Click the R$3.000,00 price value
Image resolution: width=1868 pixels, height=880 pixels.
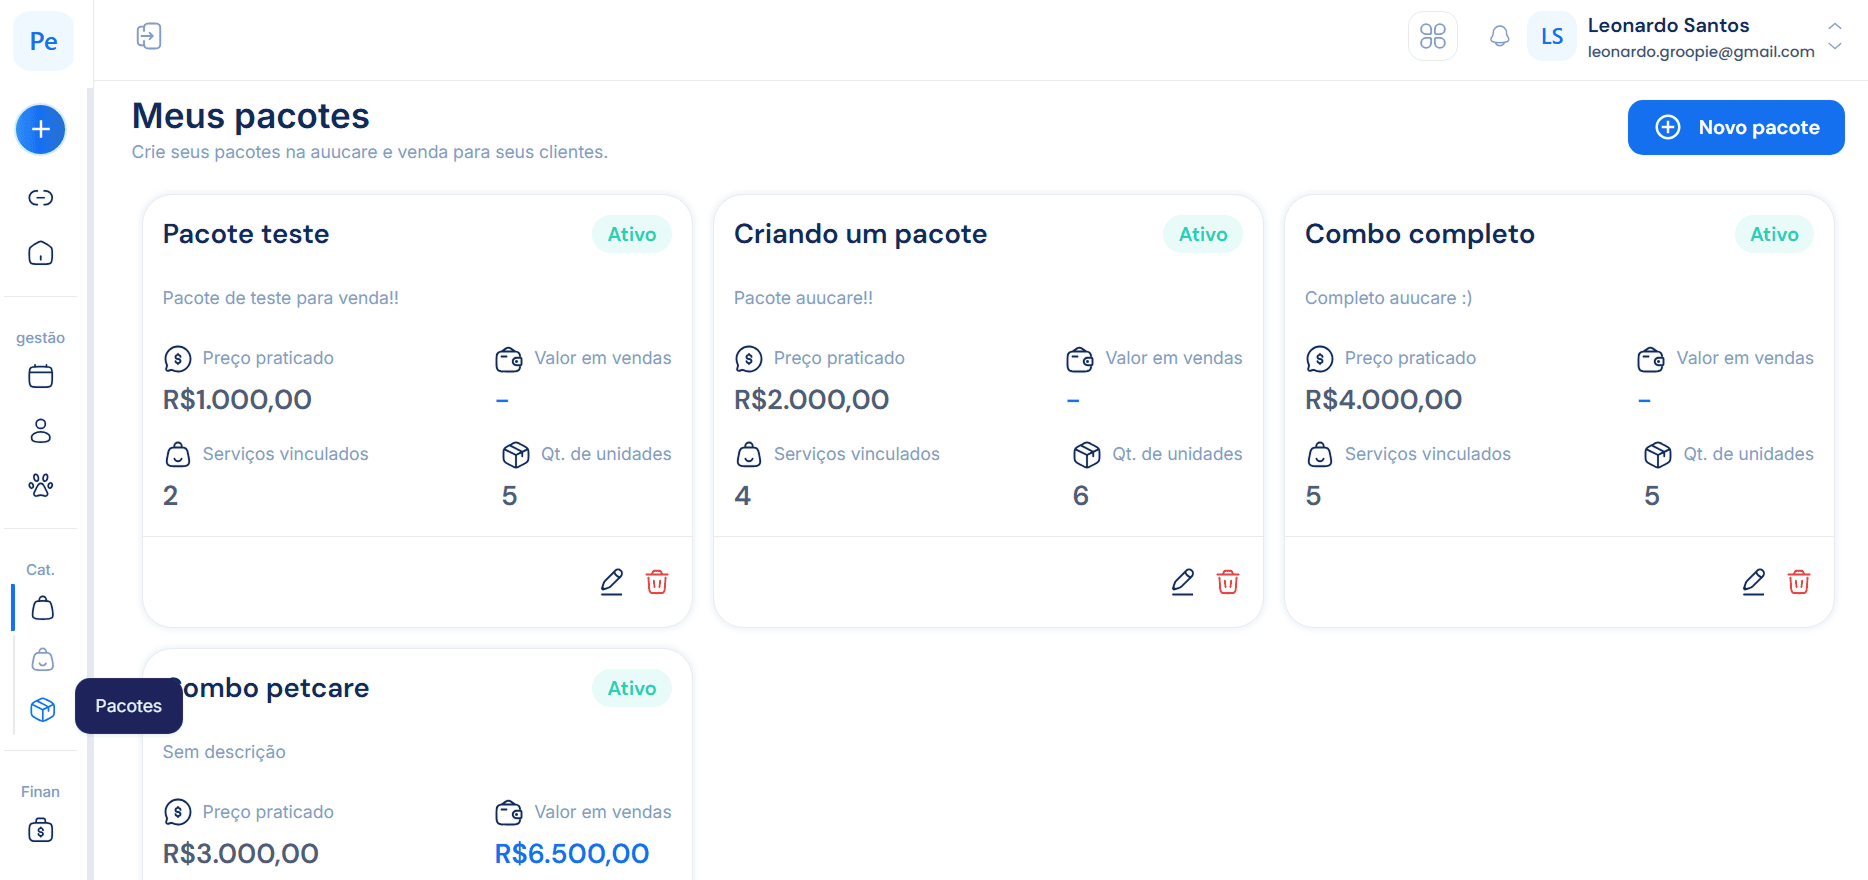click(x=241, y=854)
